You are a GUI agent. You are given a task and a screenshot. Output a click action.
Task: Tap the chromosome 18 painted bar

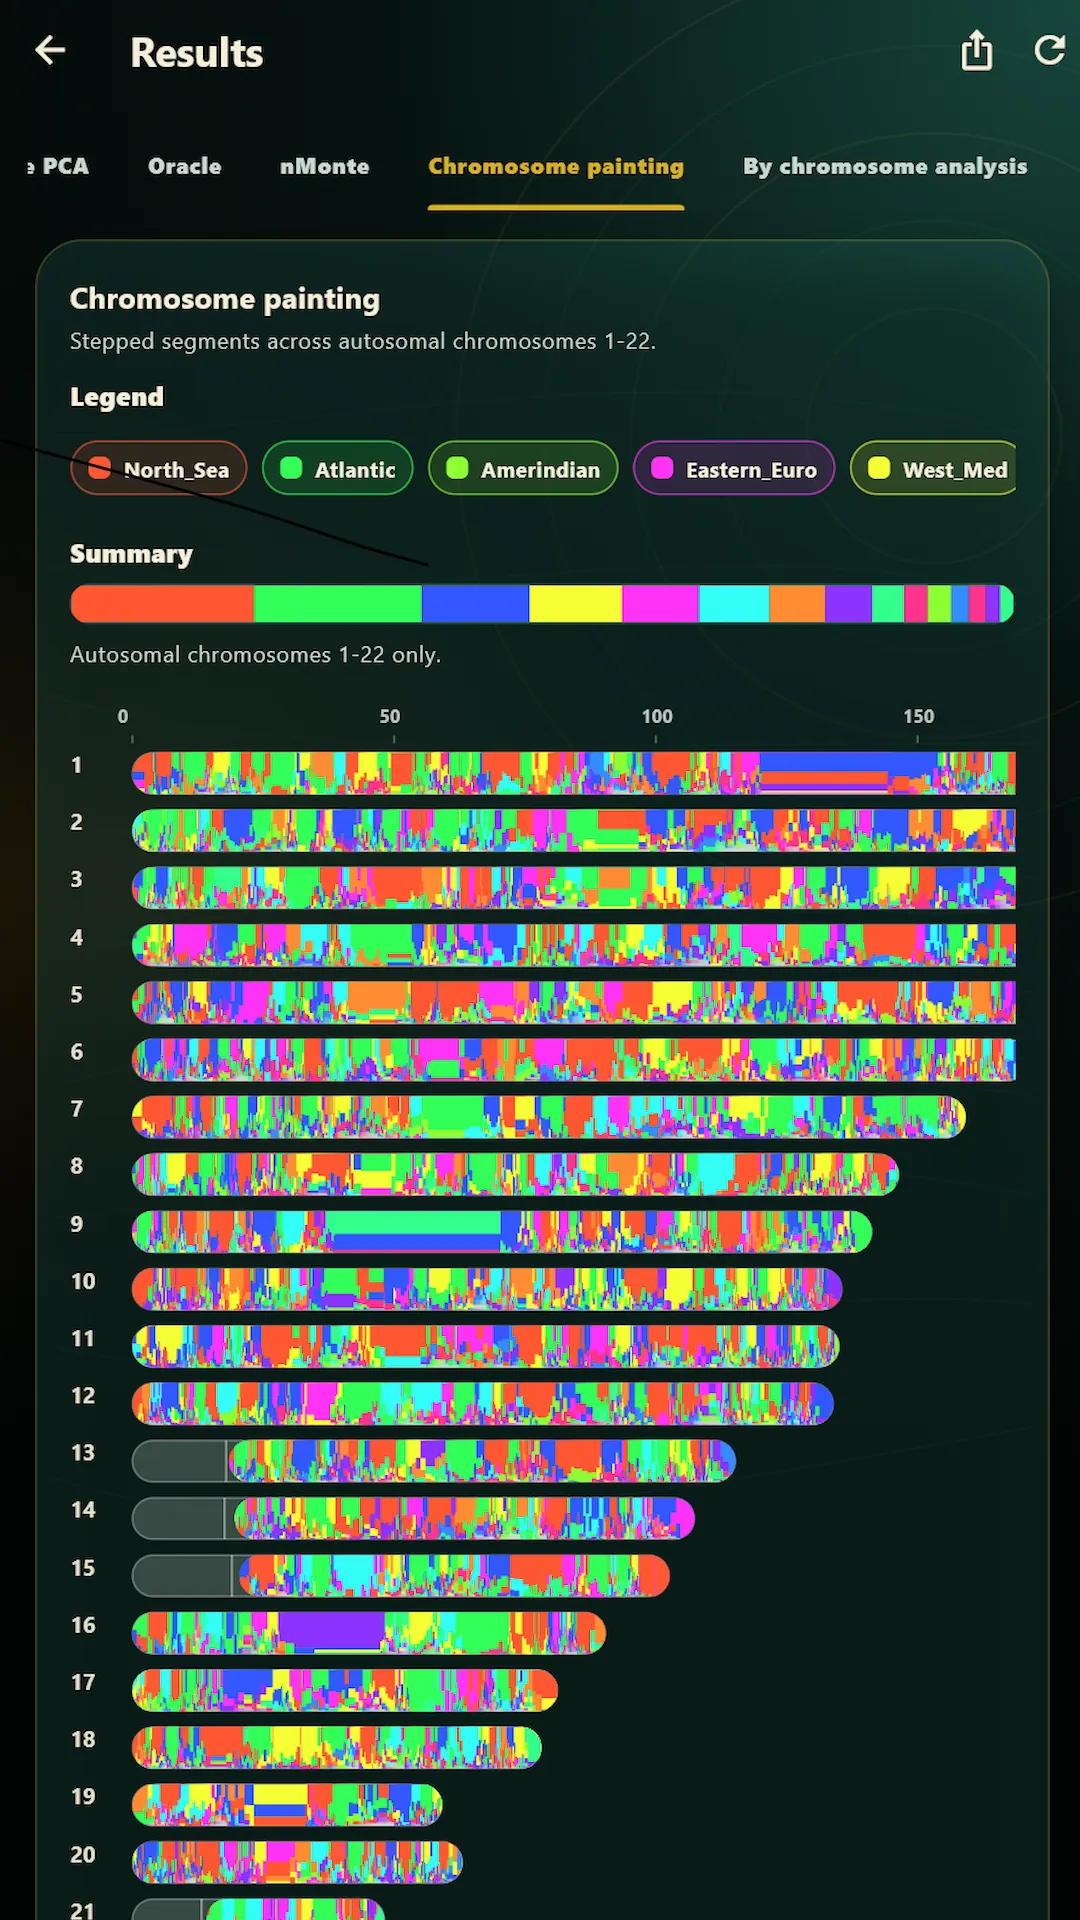tap(337, 1747)
